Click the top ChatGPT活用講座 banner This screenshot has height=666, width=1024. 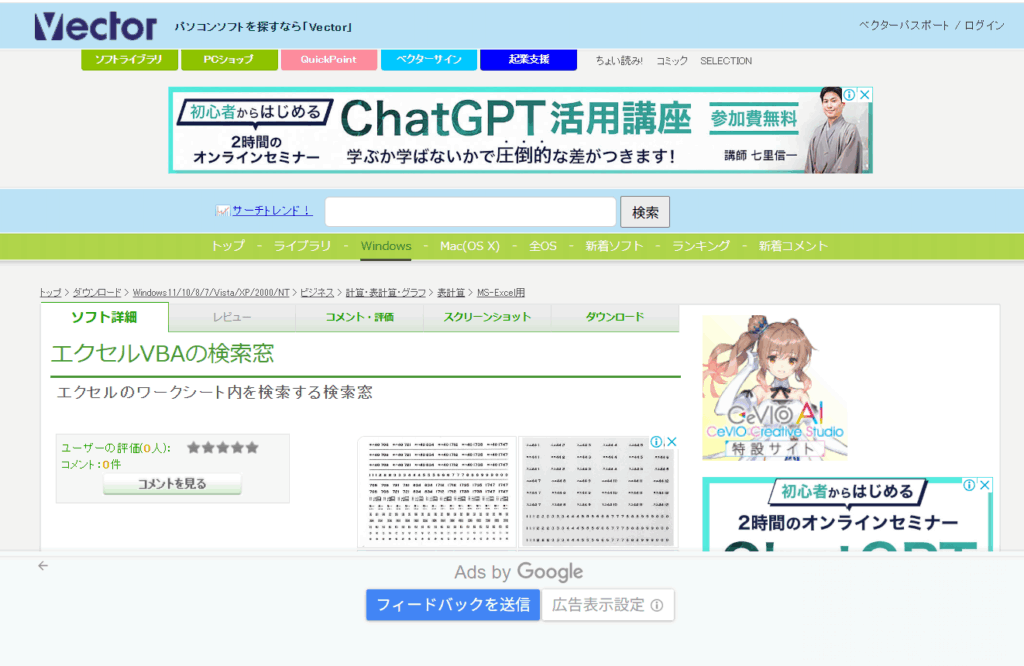(520, 131)
